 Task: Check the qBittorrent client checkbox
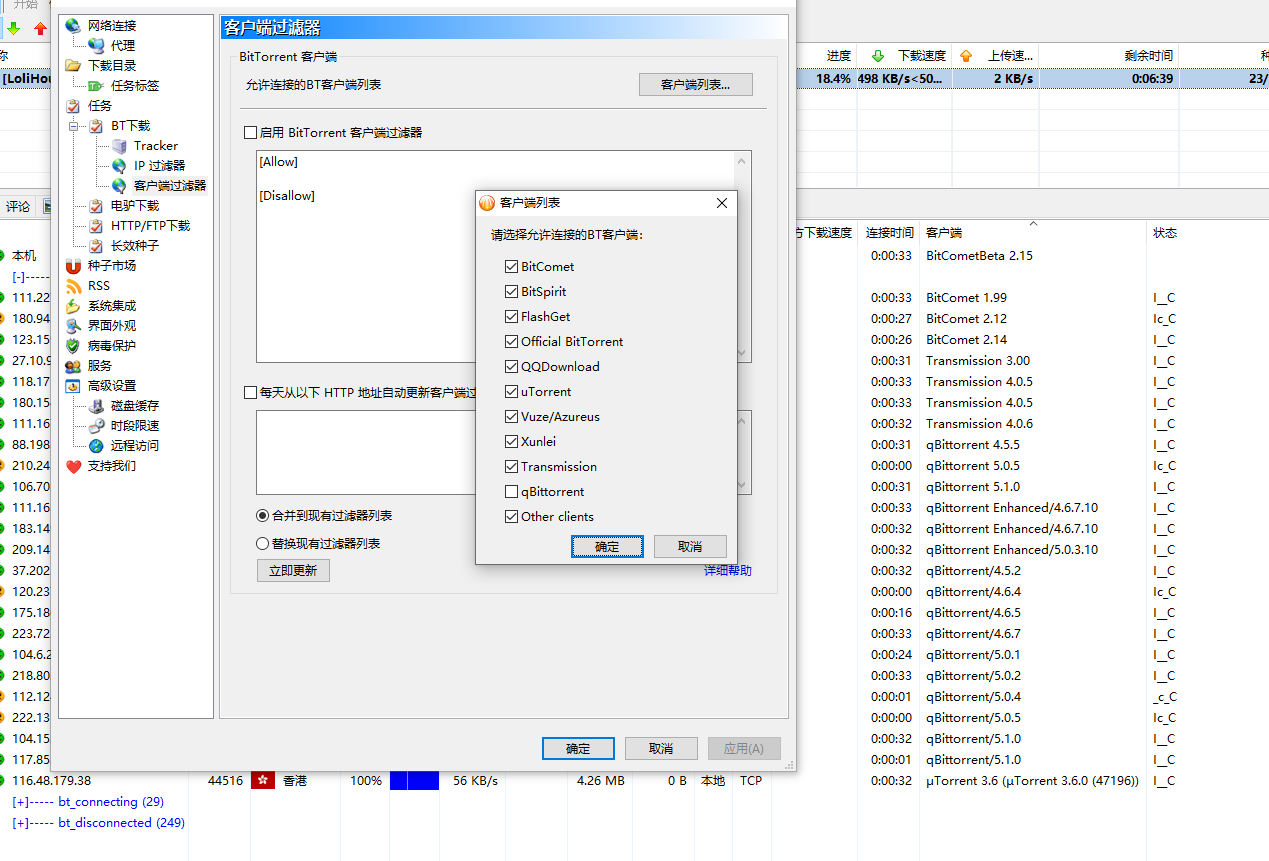pos(512,491)
